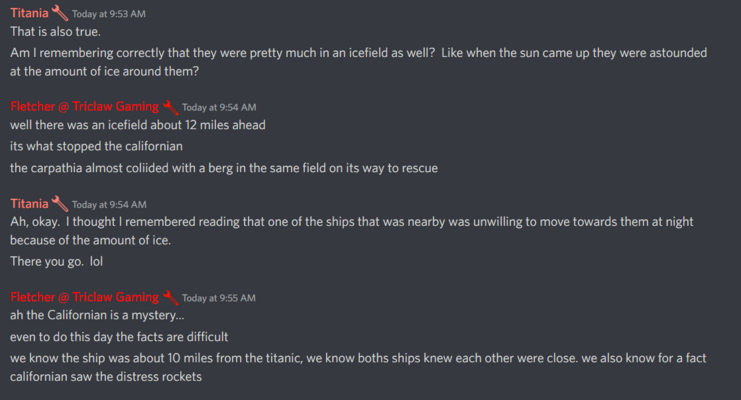The image size is (741, 400).
Task: Click the wrench icon beside first Titania username
Action: [60, 13]
